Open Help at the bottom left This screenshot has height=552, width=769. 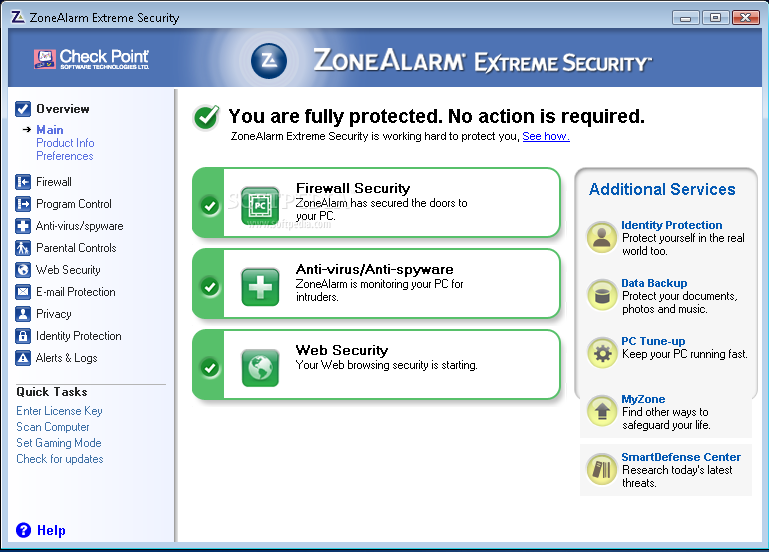(x=50, y=530)
